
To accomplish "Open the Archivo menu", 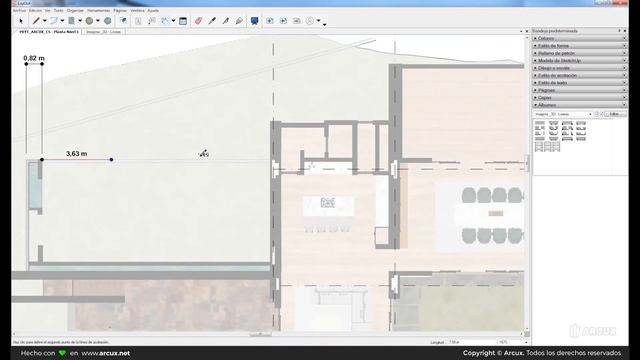I will pos(19,11).
